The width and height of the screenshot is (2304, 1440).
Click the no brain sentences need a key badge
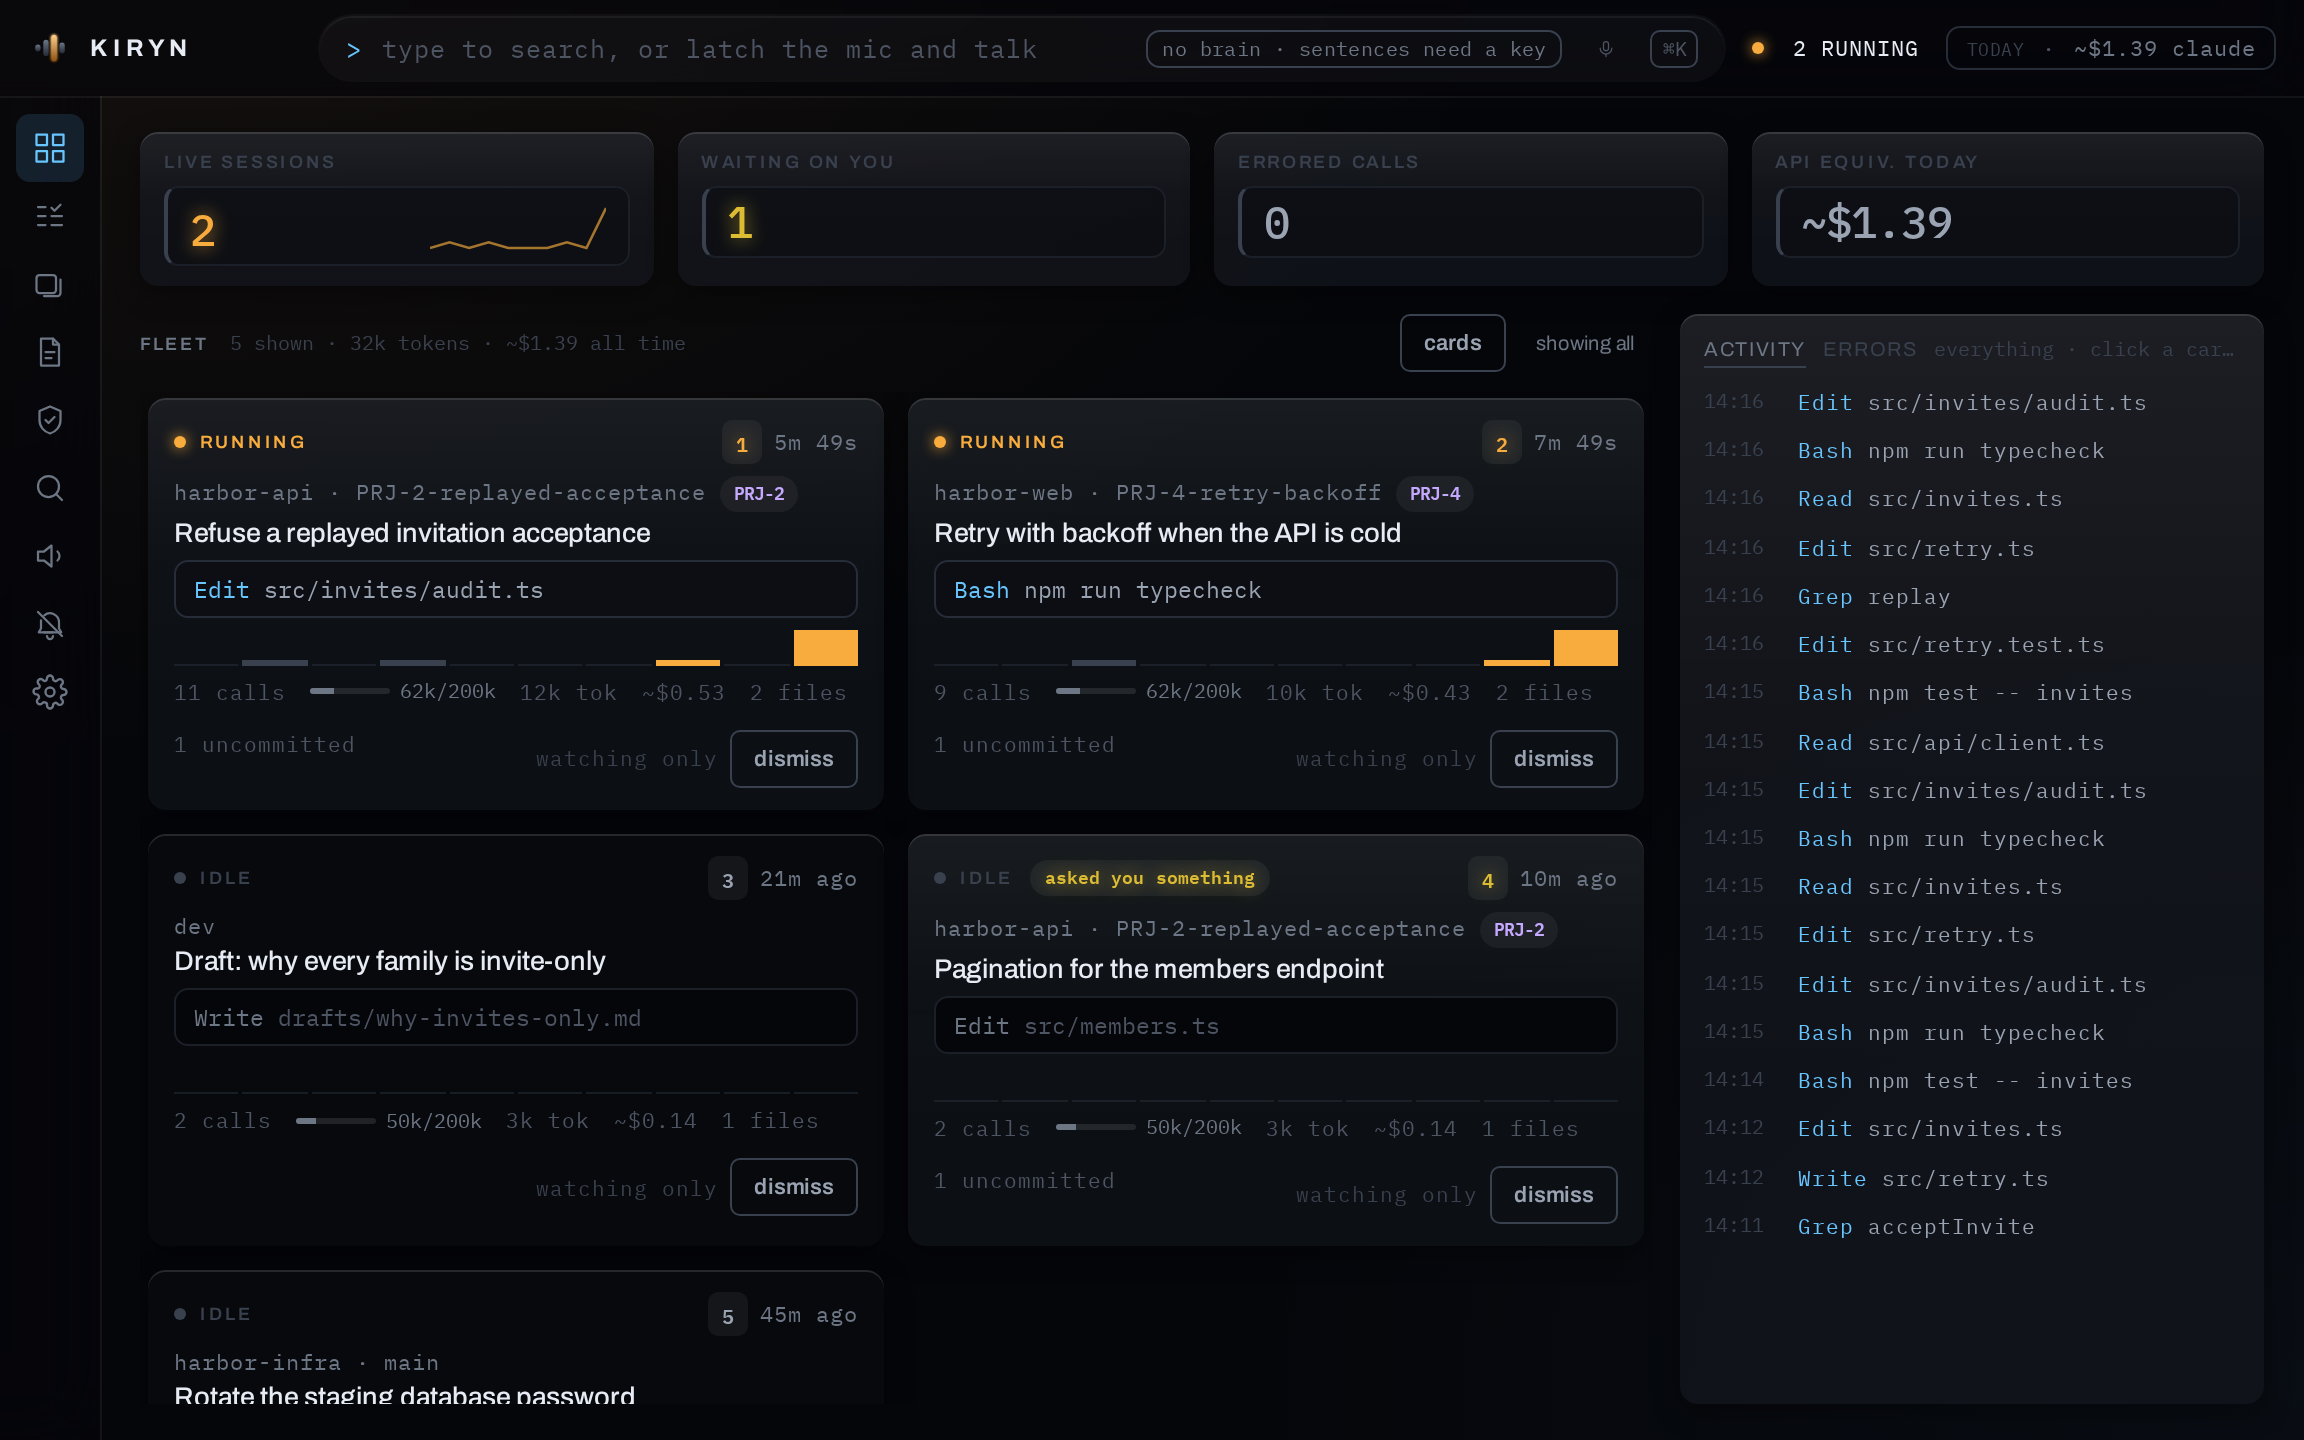tap(1354, 49)
